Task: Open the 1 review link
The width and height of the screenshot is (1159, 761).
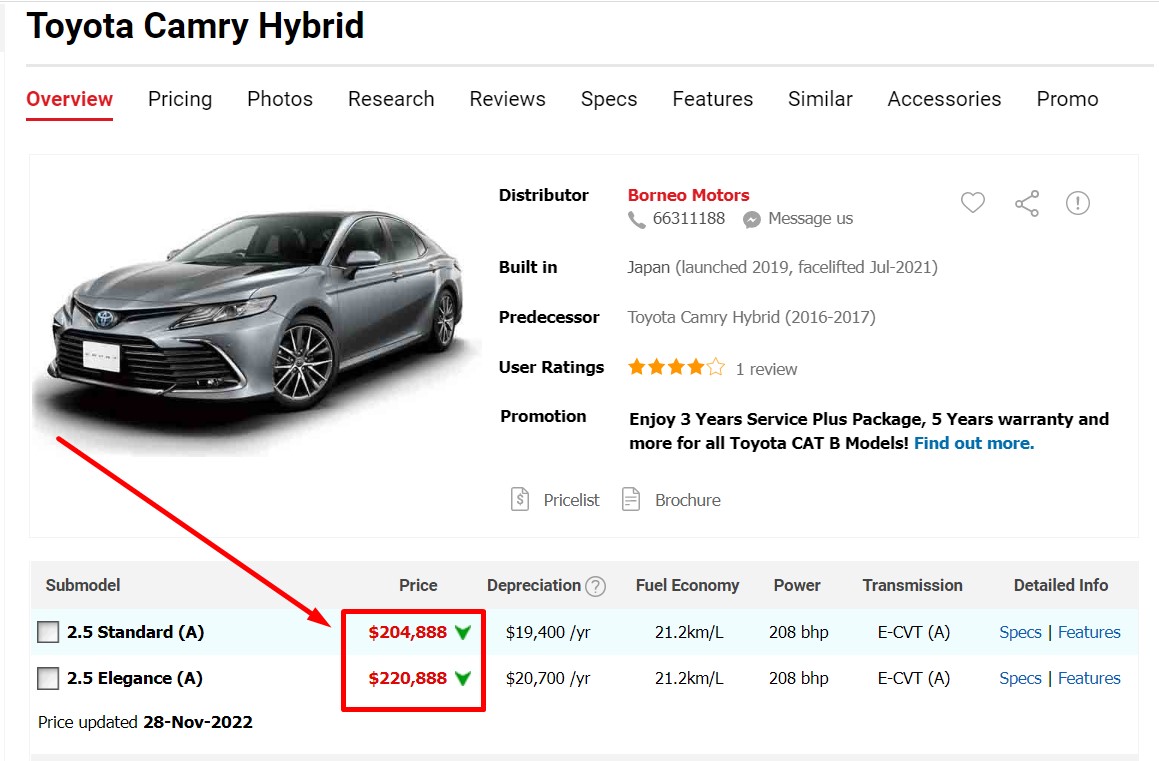Action: tap(767, 369)
